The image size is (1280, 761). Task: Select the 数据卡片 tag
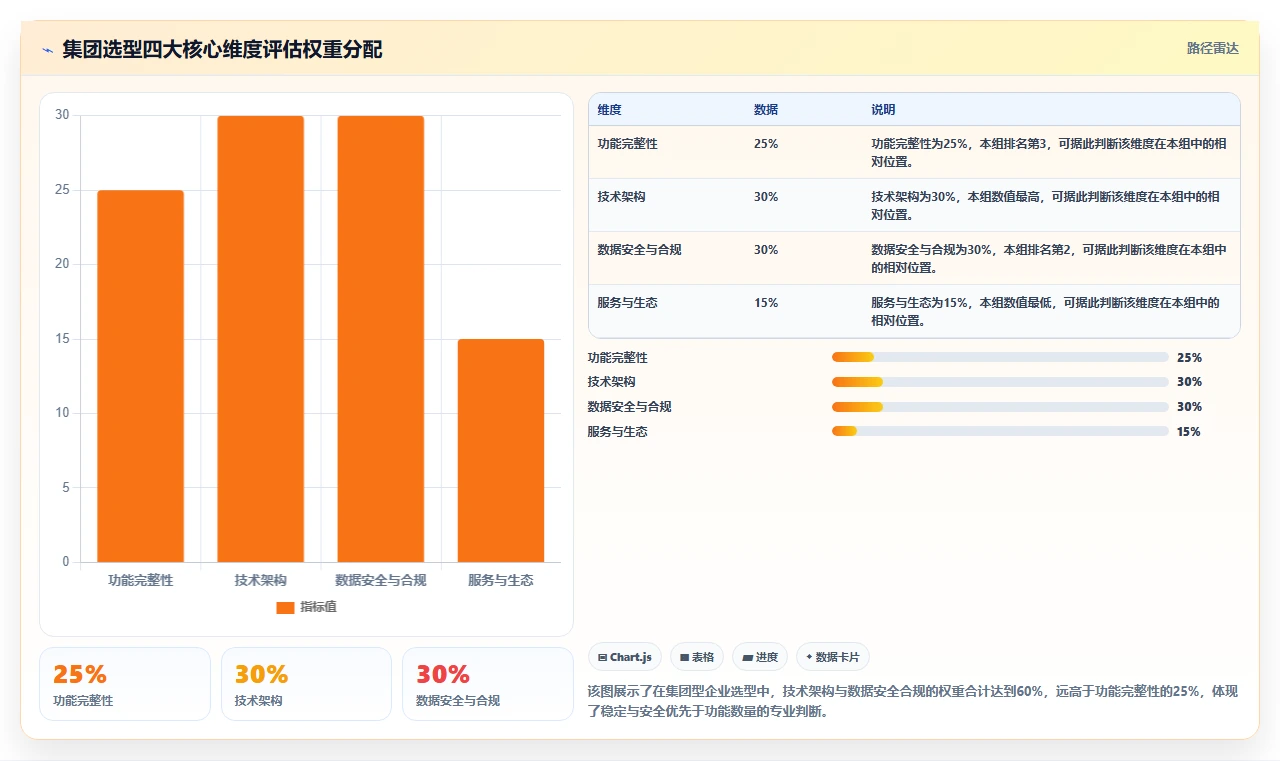coord(833,657)
